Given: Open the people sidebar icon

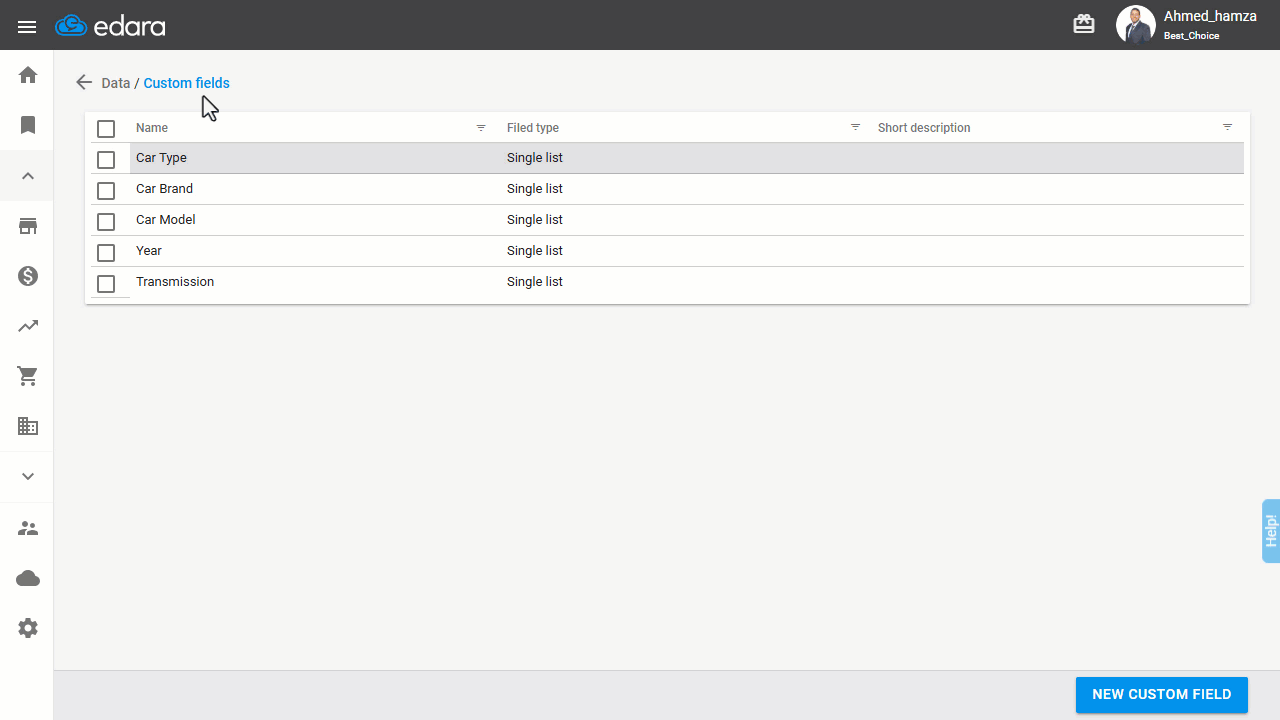Looking at the screenshot, I should (28, 528).
